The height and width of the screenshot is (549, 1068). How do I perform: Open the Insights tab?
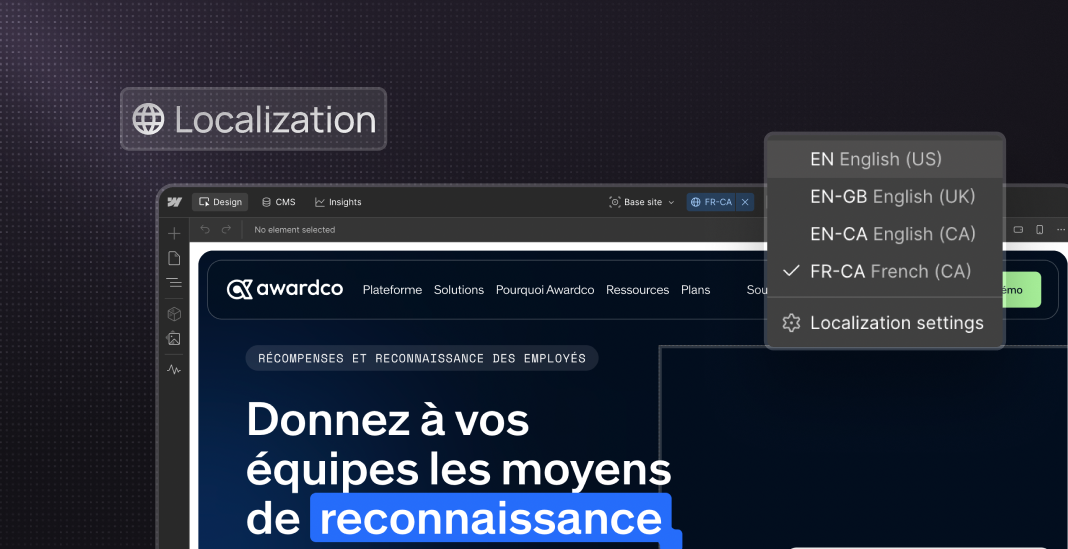tap(338, 202)
